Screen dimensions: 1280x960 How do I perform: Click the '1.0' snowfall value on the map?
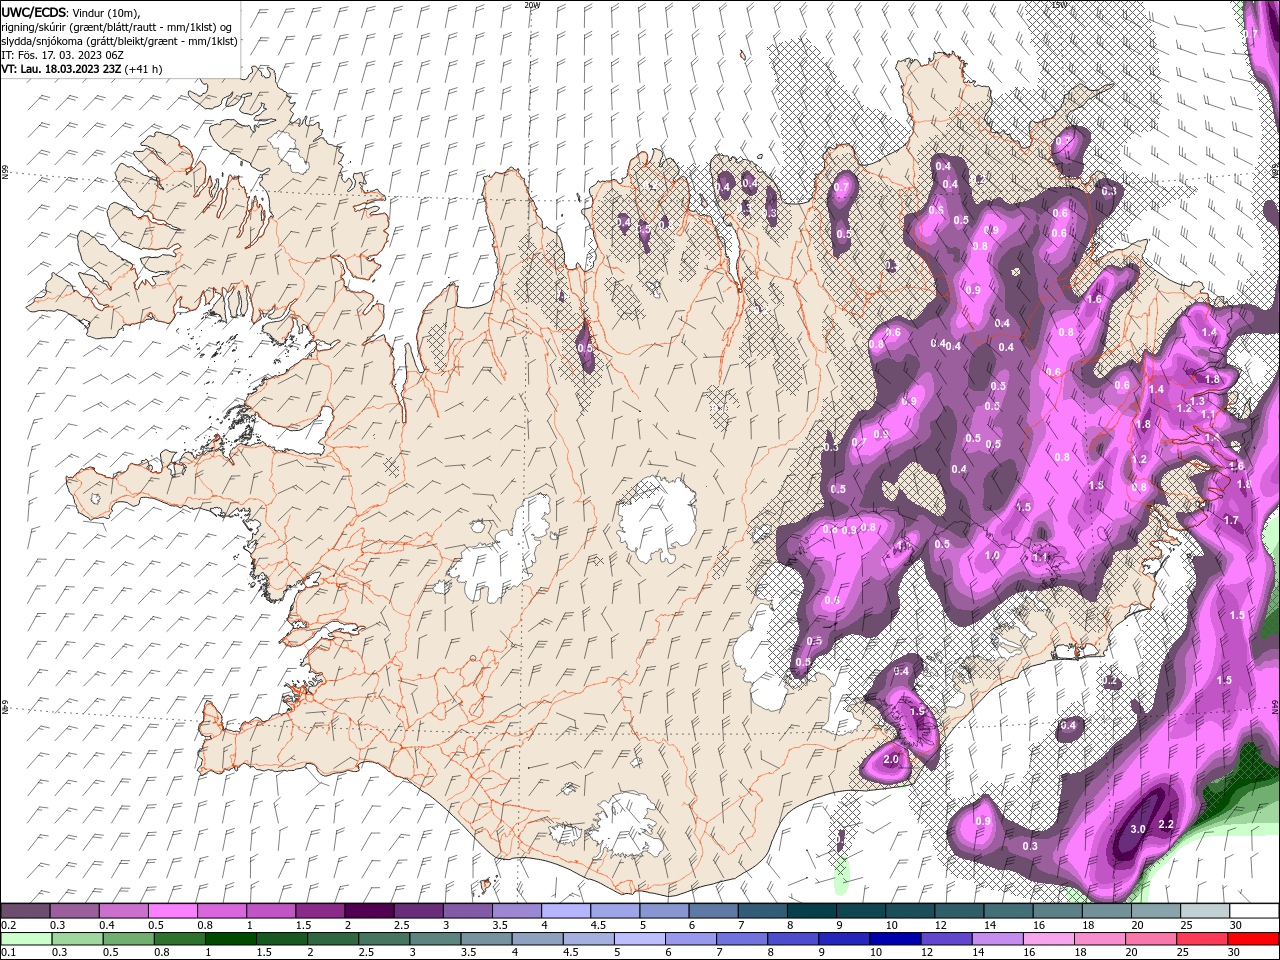click(992, 555)
